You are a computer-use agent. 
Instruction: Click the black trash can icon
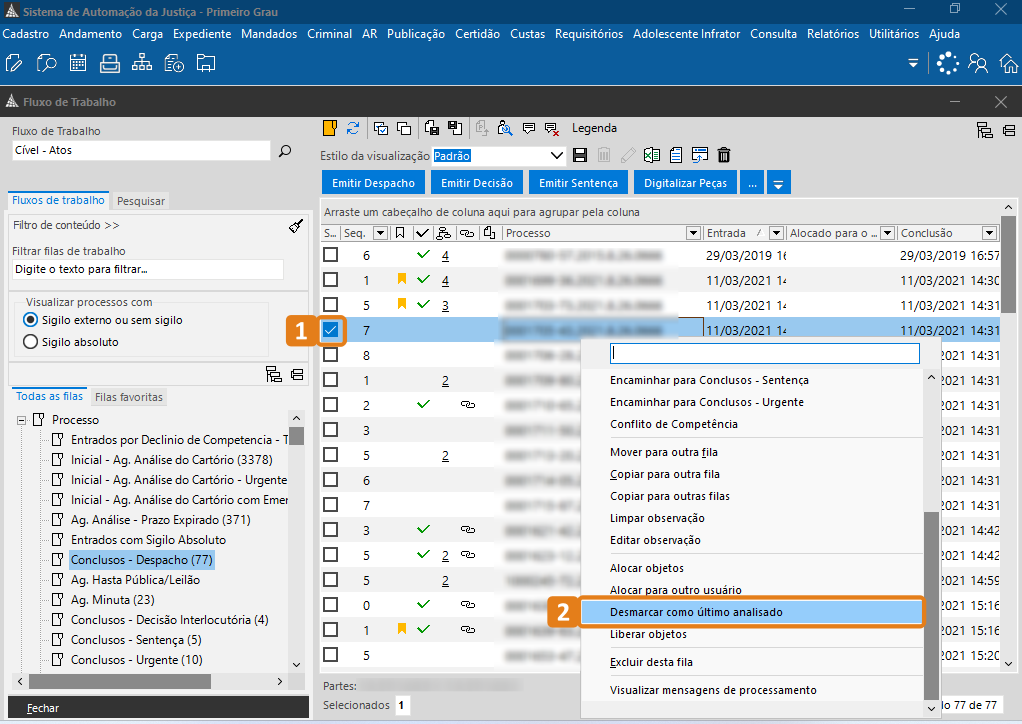pos(723,155)
